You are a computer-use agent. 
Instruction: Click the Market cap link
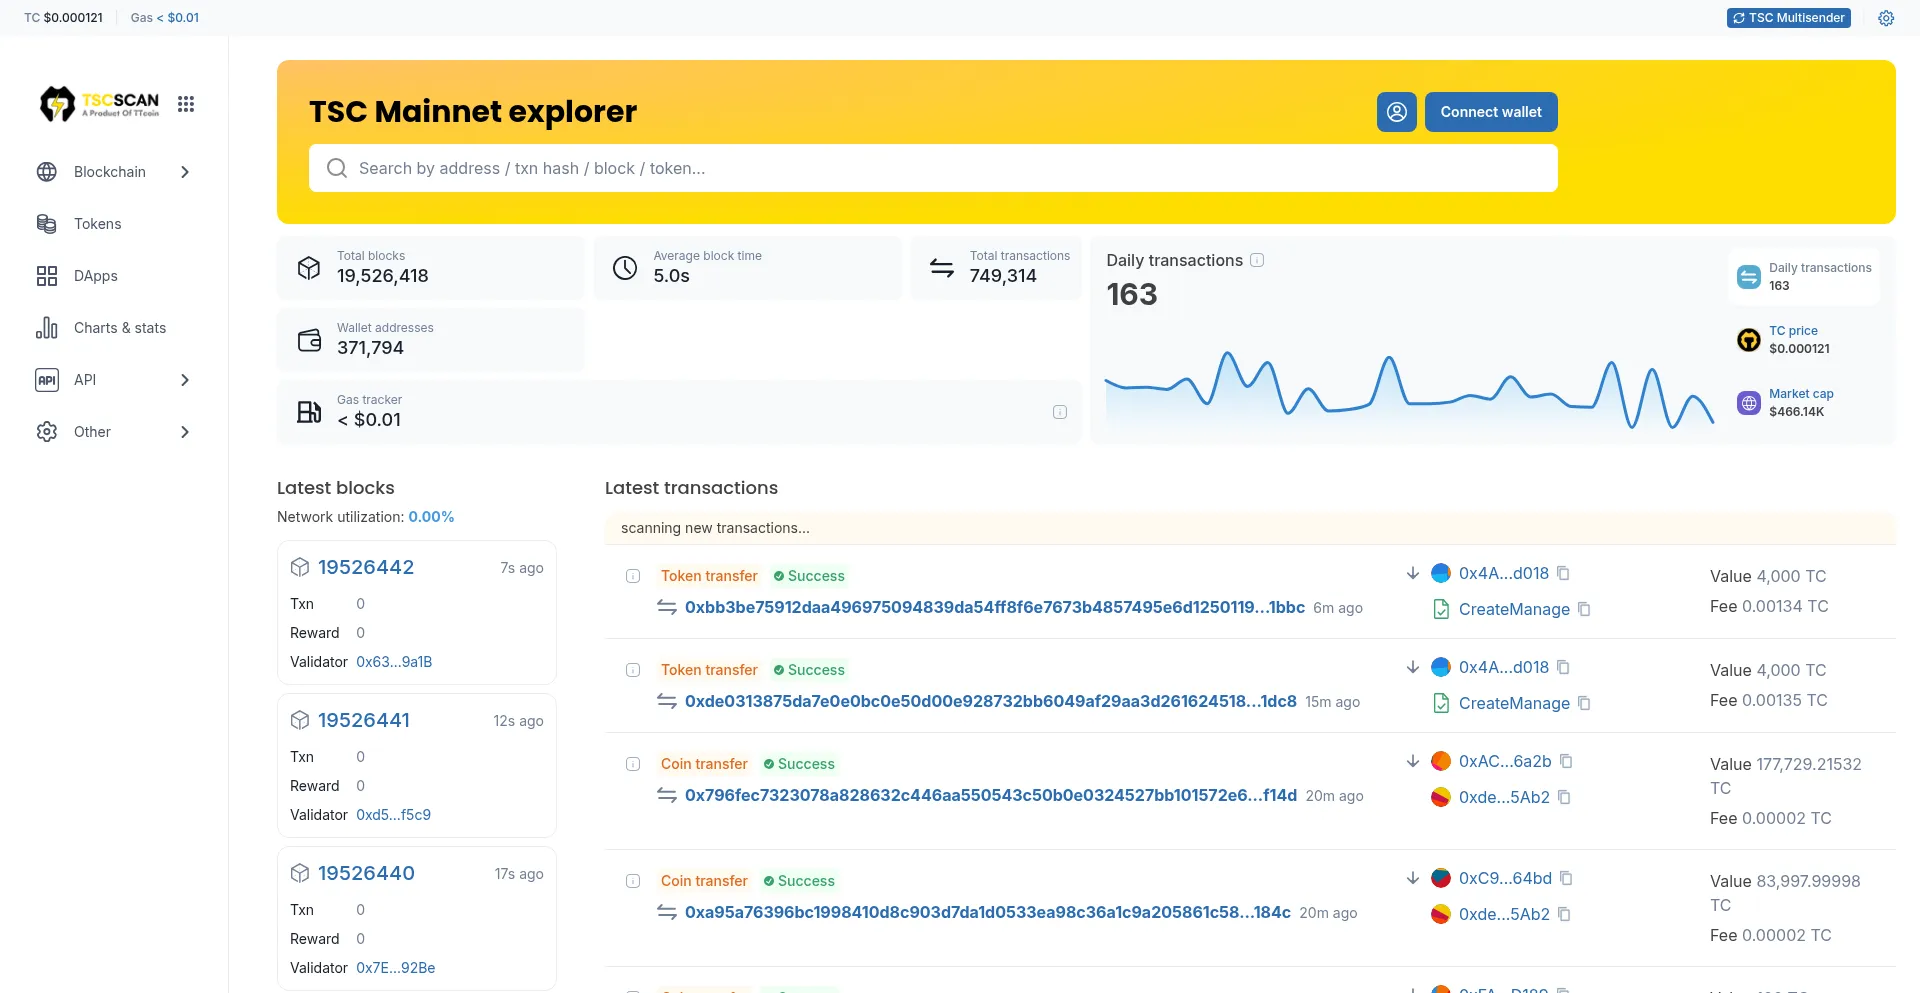coord(1801,394)
